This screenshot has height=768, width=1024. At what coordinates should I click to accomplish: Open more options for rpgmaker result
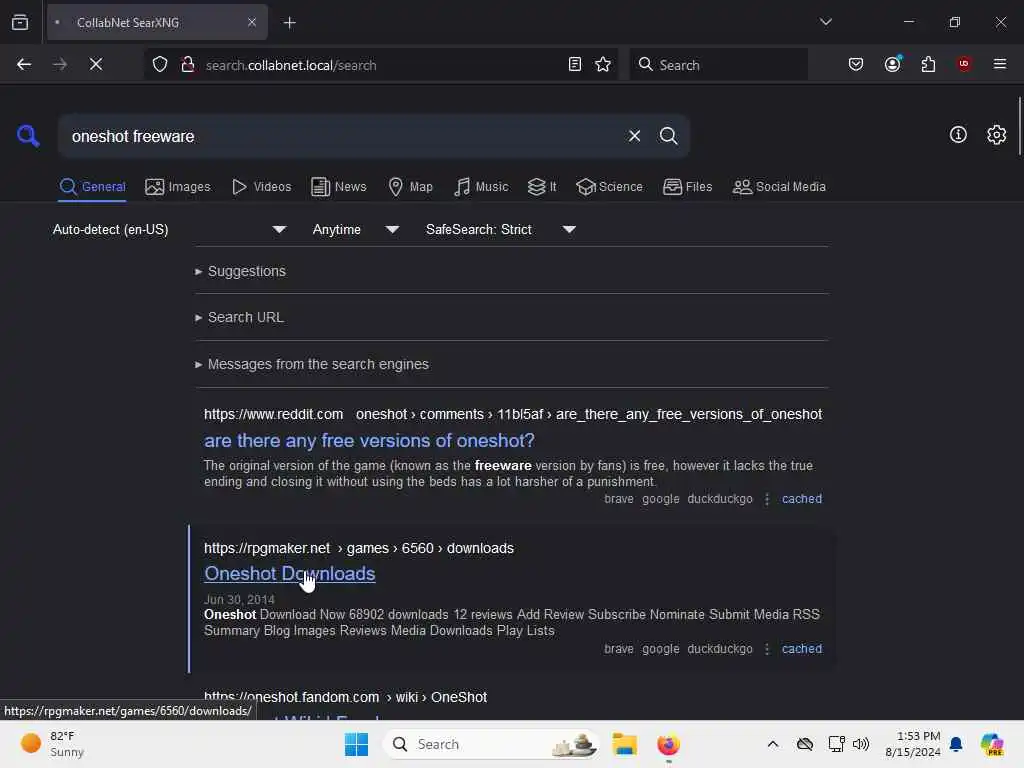767,649
